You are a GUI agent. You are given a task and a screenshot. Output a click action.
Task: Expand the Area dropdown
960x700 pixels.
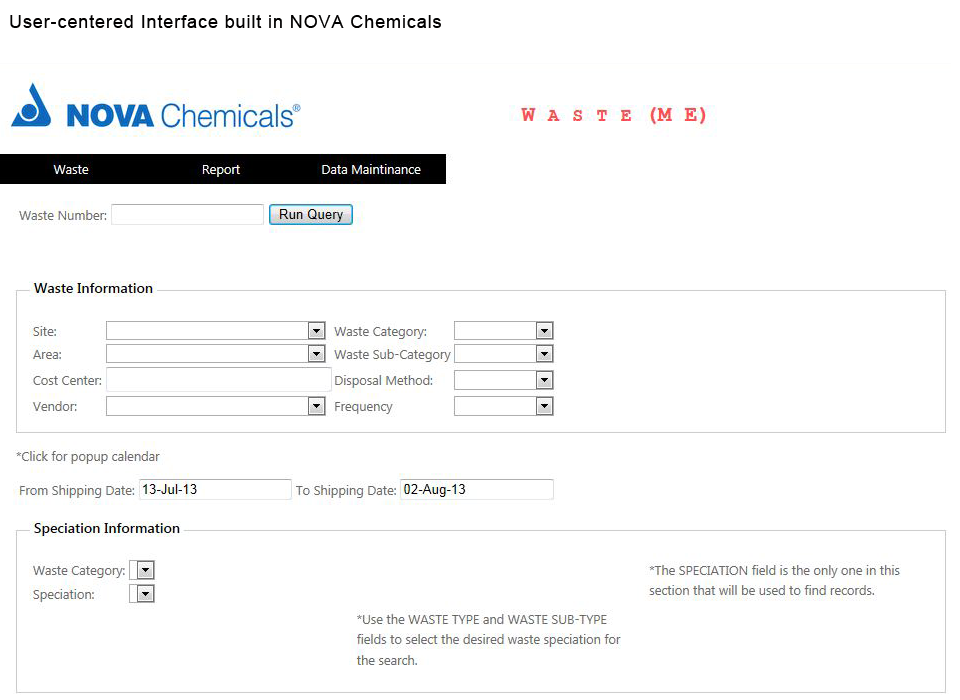click(x=216, y=354)
